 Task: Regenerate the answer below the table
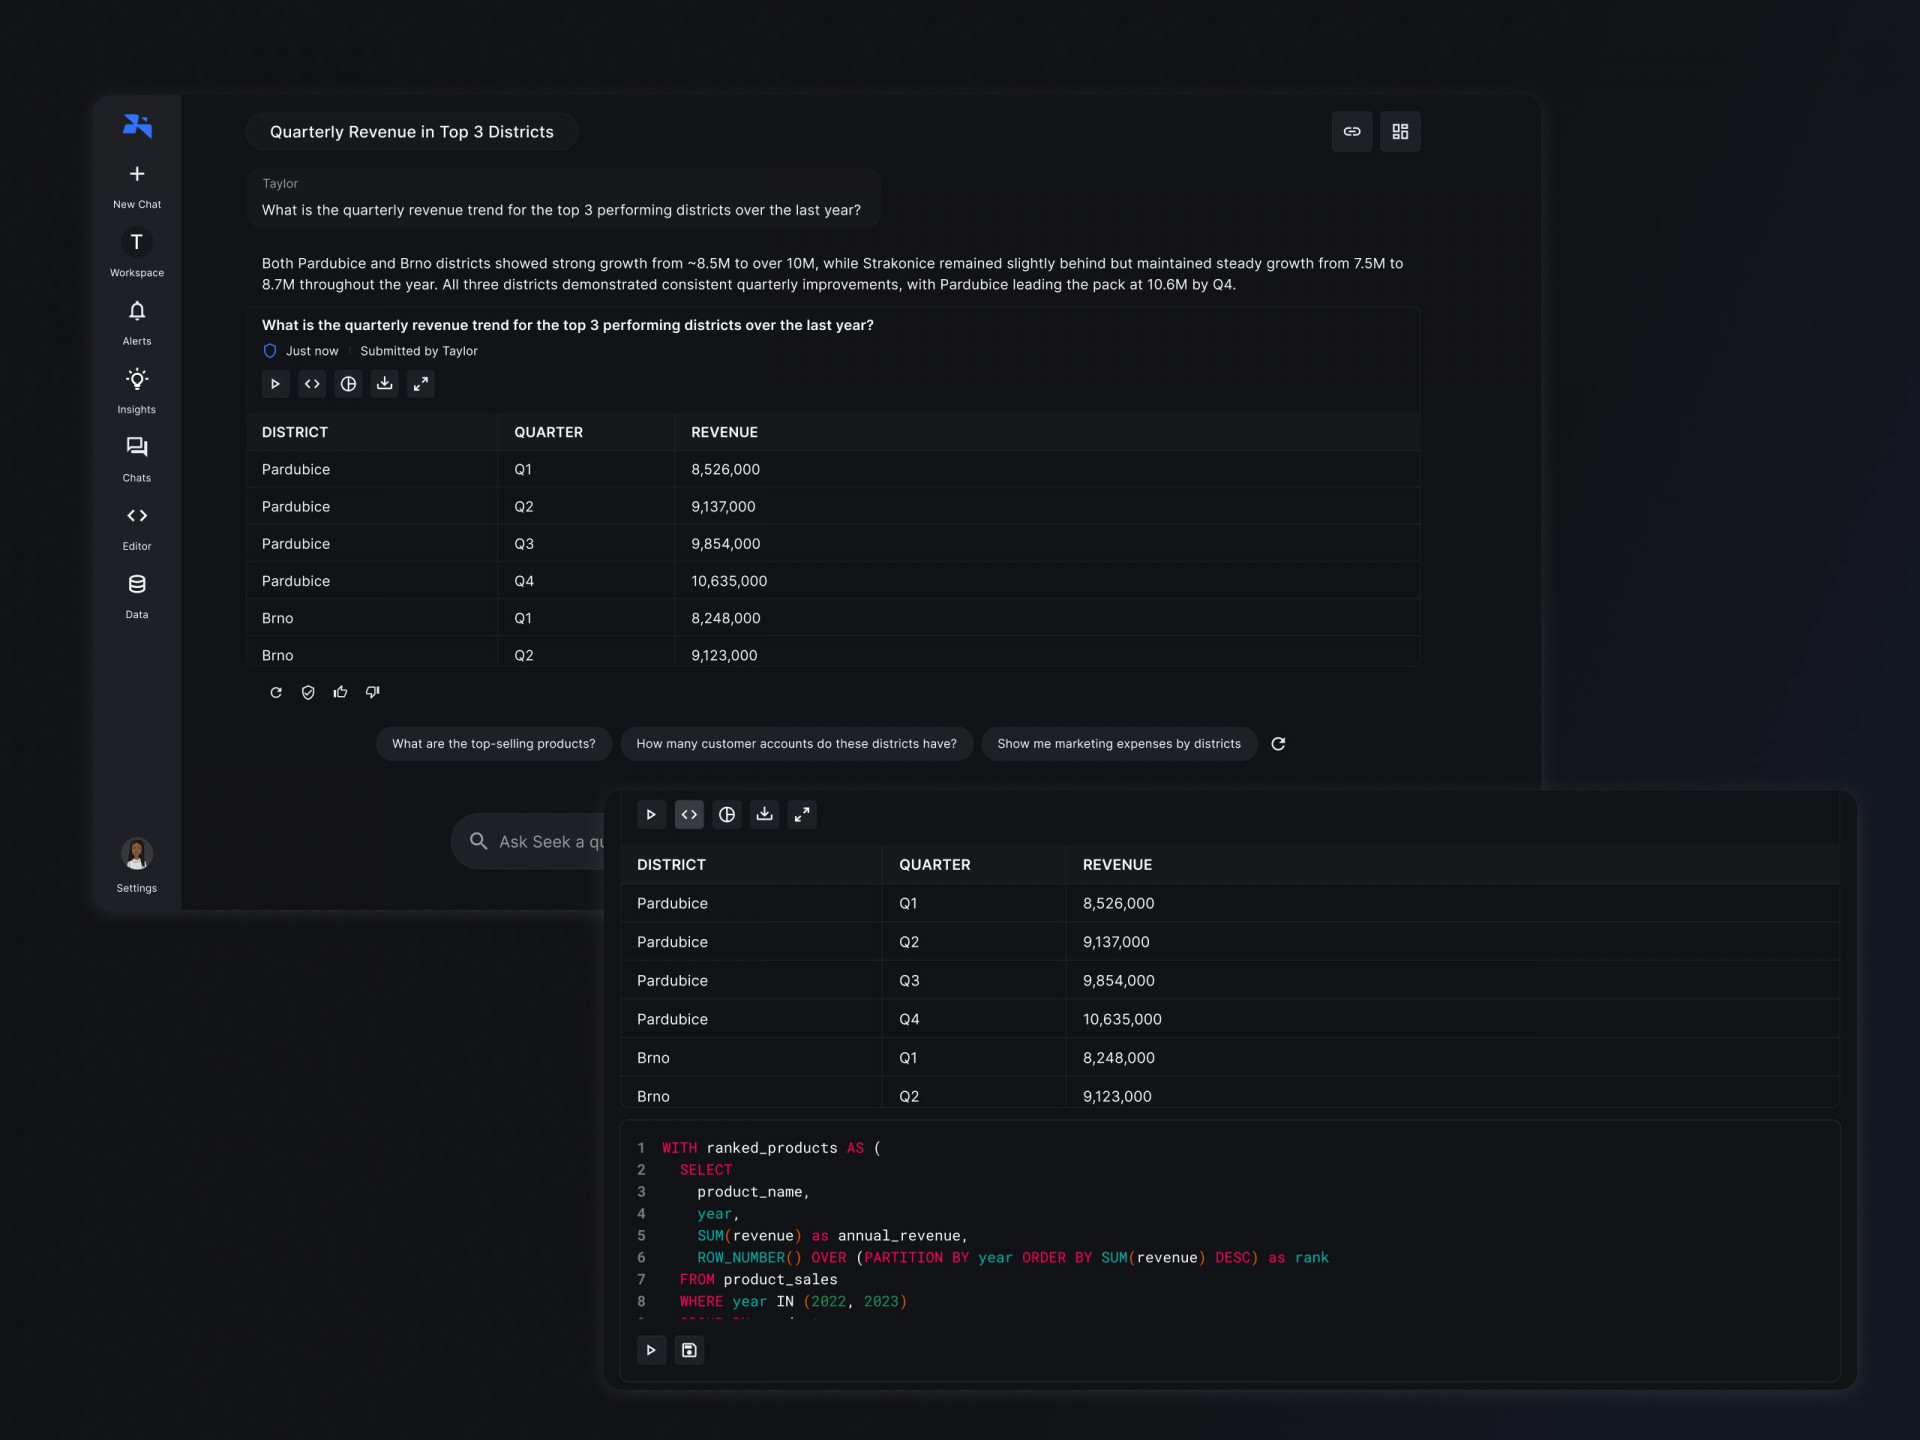click(276, 692)
